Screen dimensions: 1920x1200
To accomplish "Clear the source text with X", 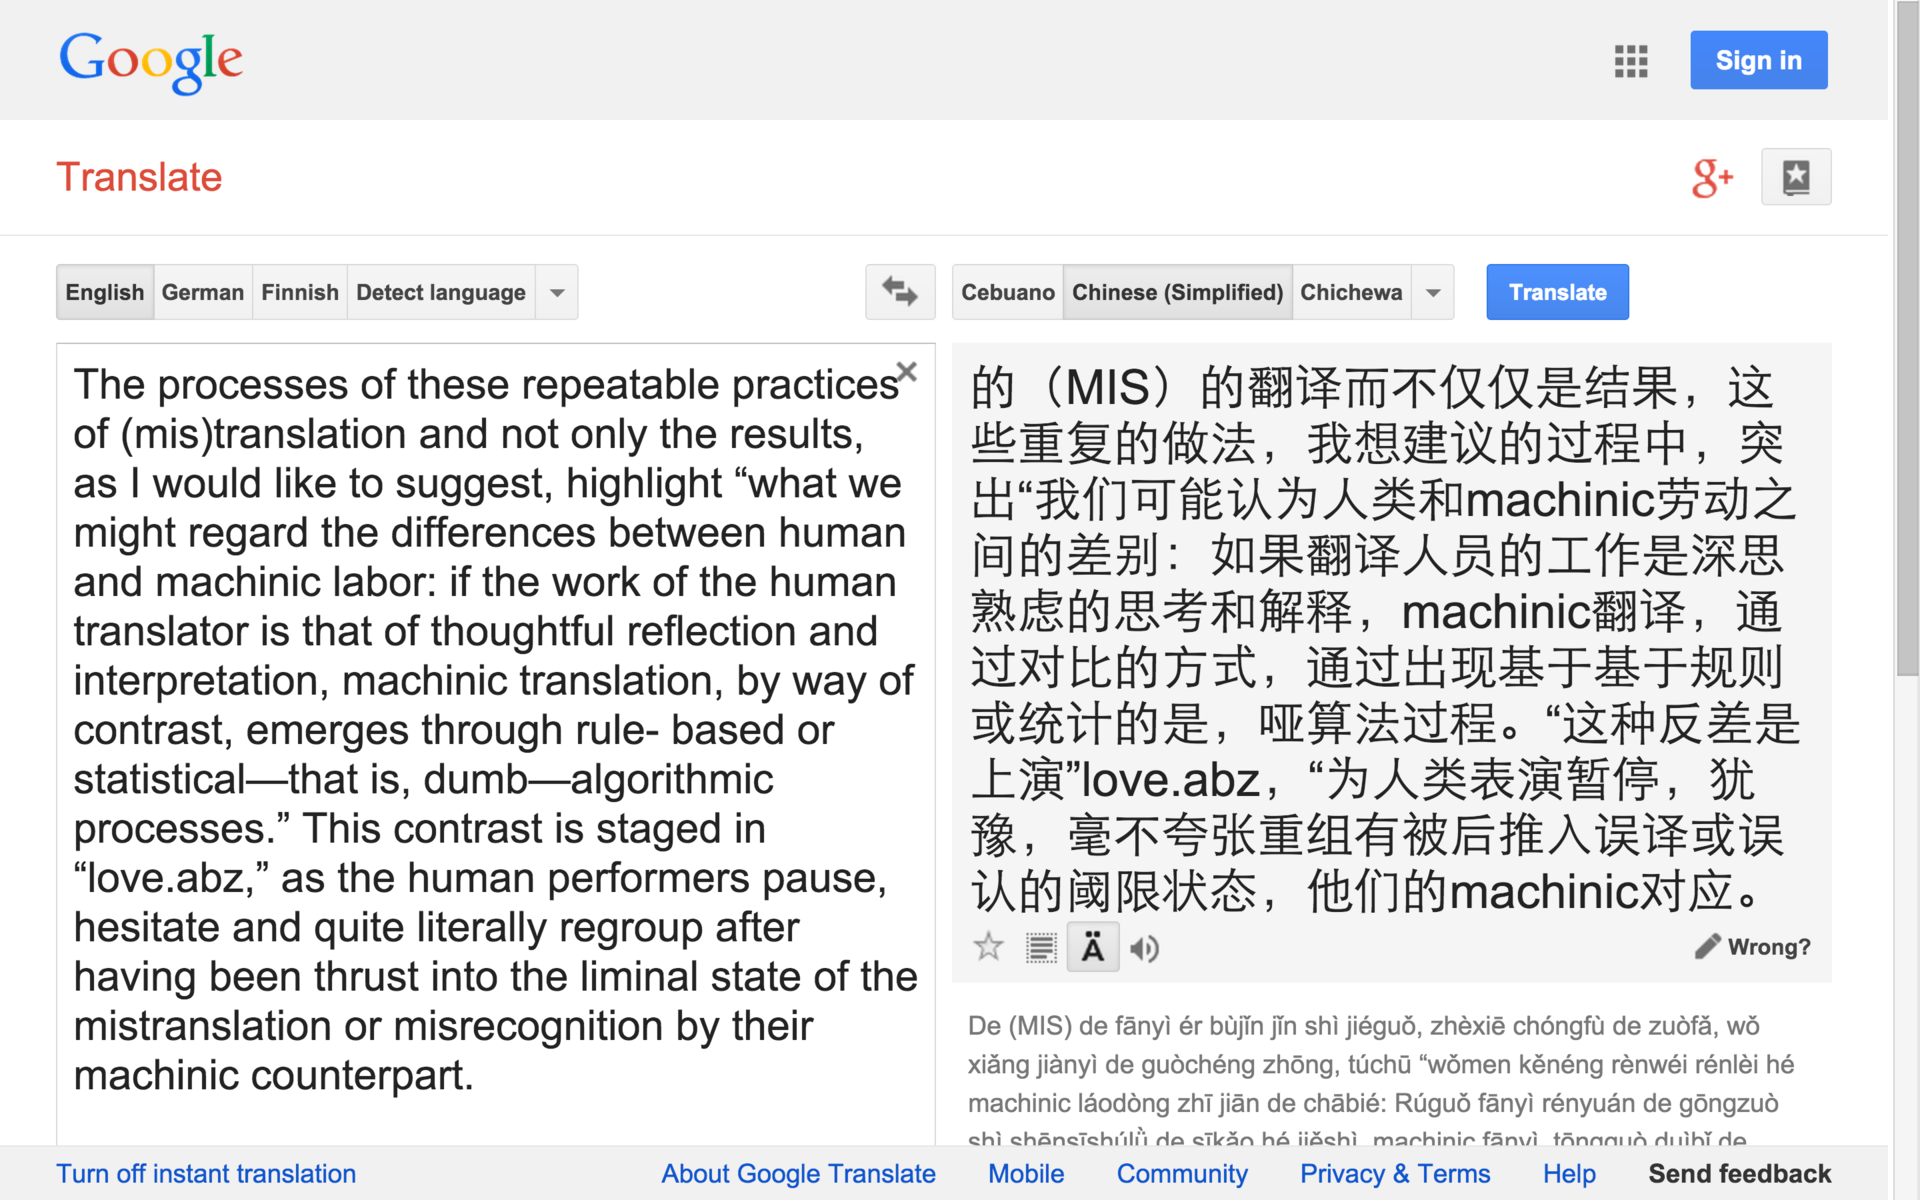I will [907, 372].
